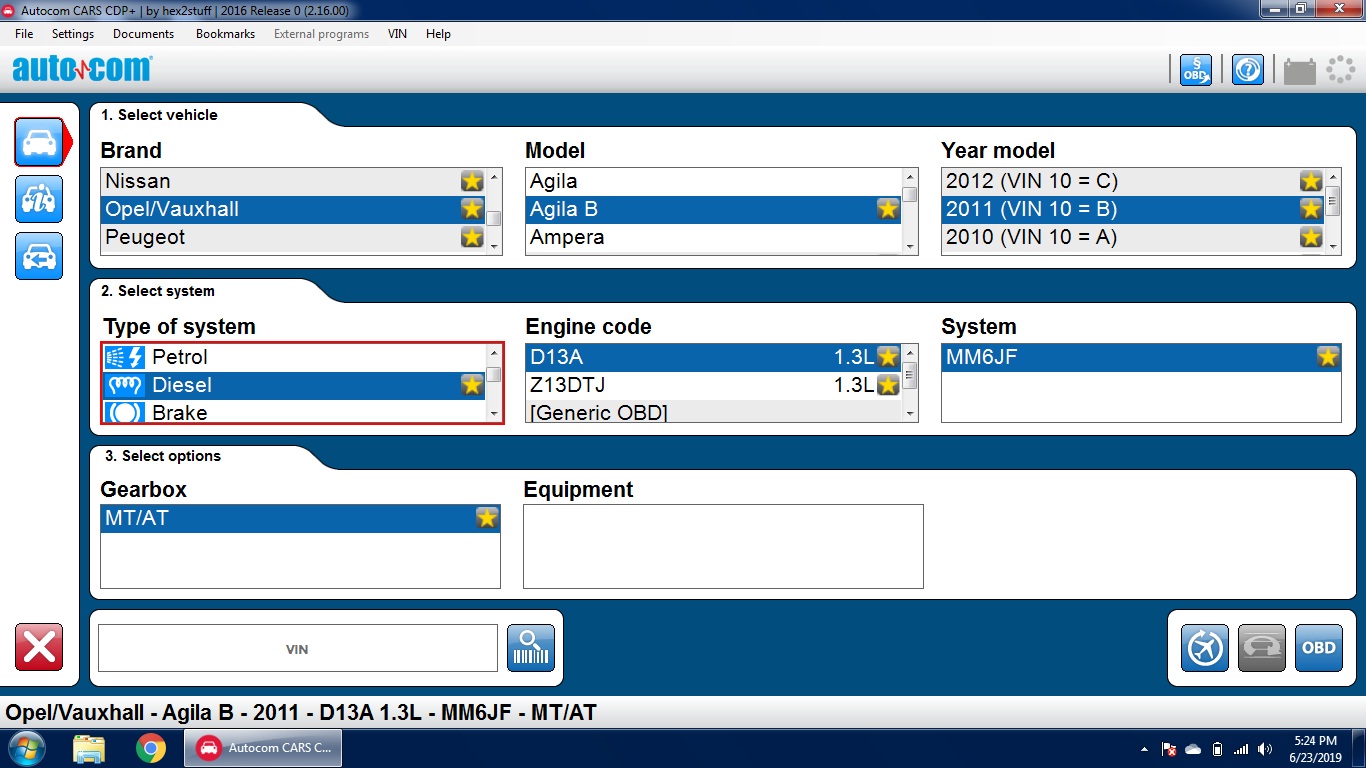
Task: Open the Help menu
Action: tap(438, 33)
